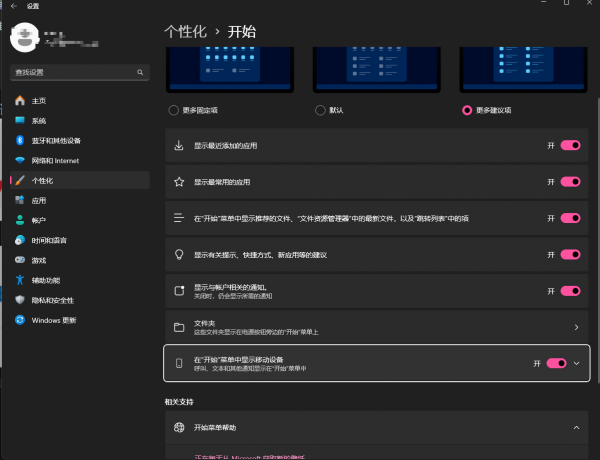Open 应用 settings category
This screenshot has height=460, width=600.
(x=80, y=200)
